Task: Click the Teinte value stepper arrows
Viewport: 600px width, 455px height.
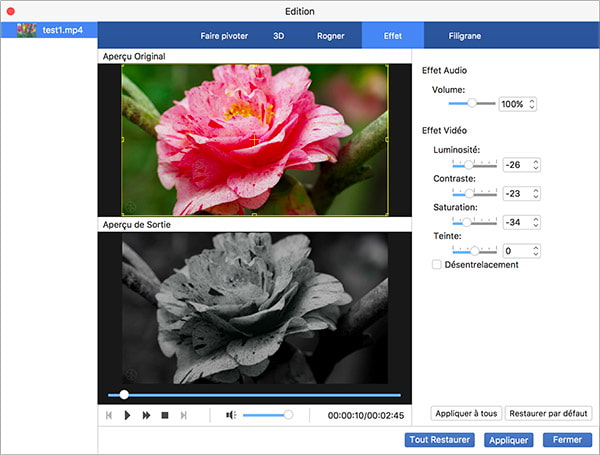Action: (x=536, y=251)
